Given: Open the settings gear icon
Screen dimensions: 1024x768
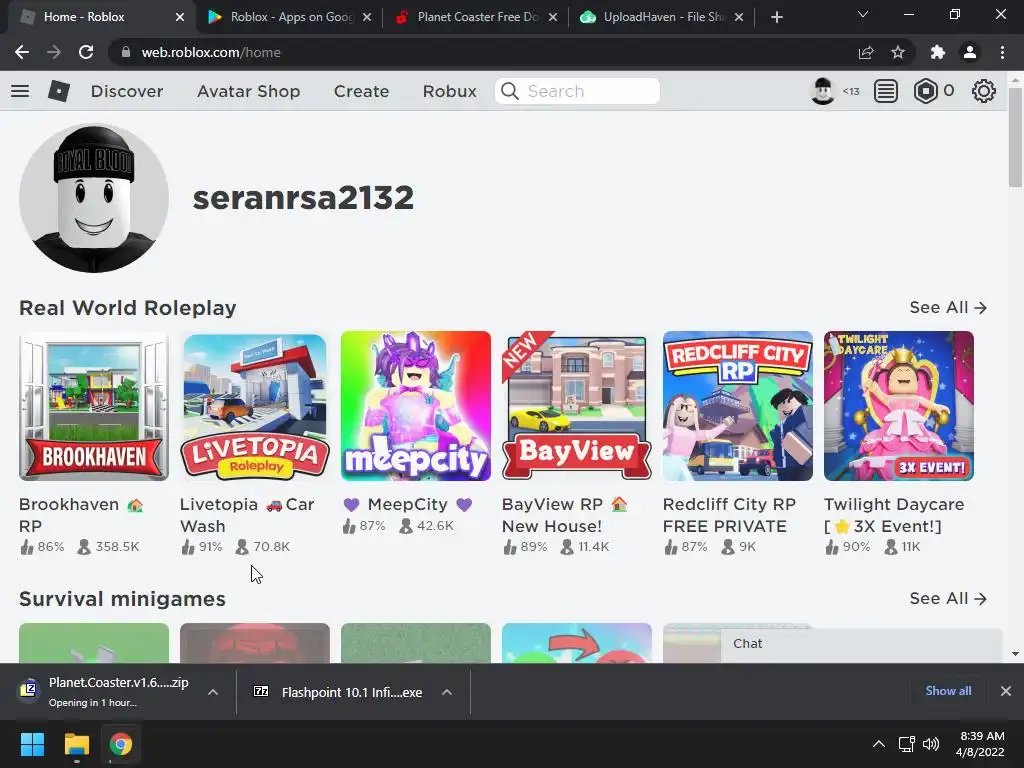Looking at the screenshot, I should point(984,91).
